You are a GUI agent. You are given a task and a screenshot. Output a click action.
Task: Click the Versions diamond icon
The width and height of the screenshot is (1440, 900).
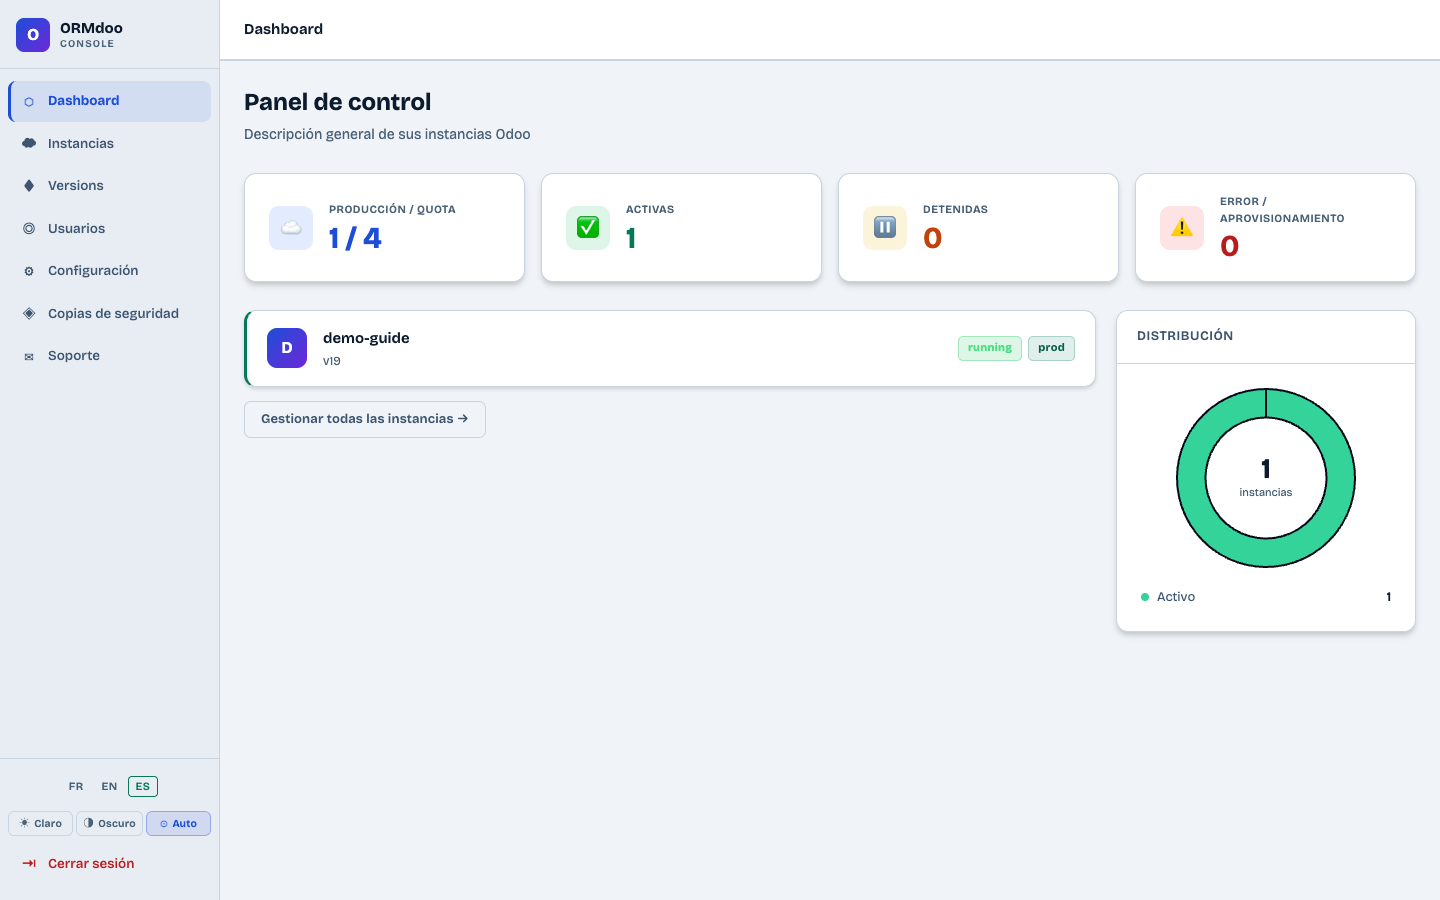(29, 186)
